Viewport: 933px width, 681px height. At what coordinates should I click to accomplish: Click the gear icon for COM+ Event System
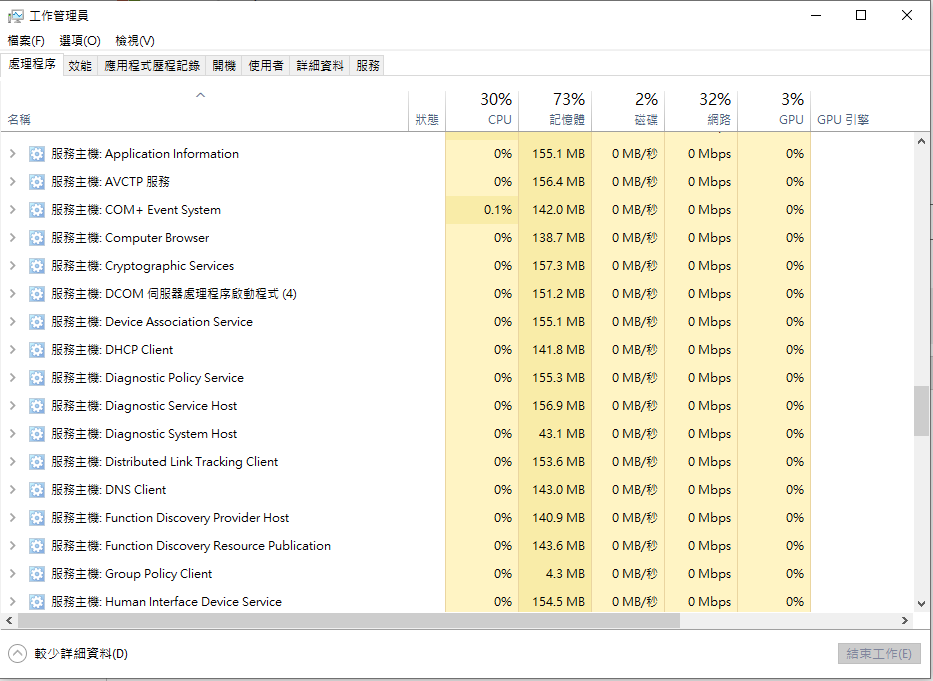coord(37,210)
